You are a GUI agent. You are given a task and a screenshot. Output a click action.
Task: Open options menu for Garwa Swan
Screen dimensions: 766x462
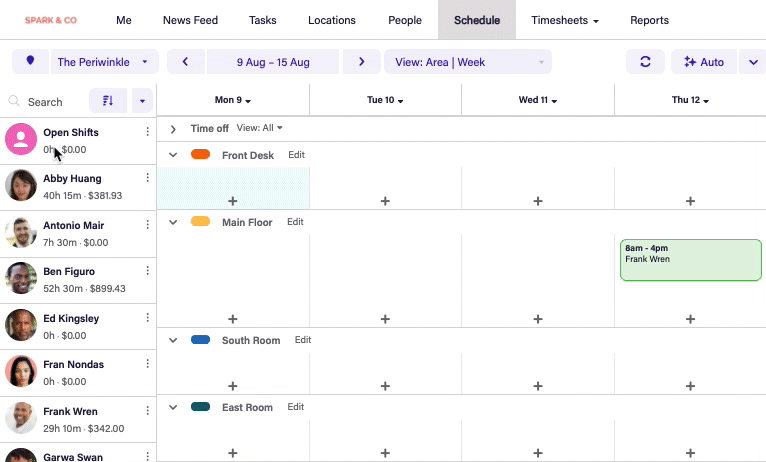[148, 457]
